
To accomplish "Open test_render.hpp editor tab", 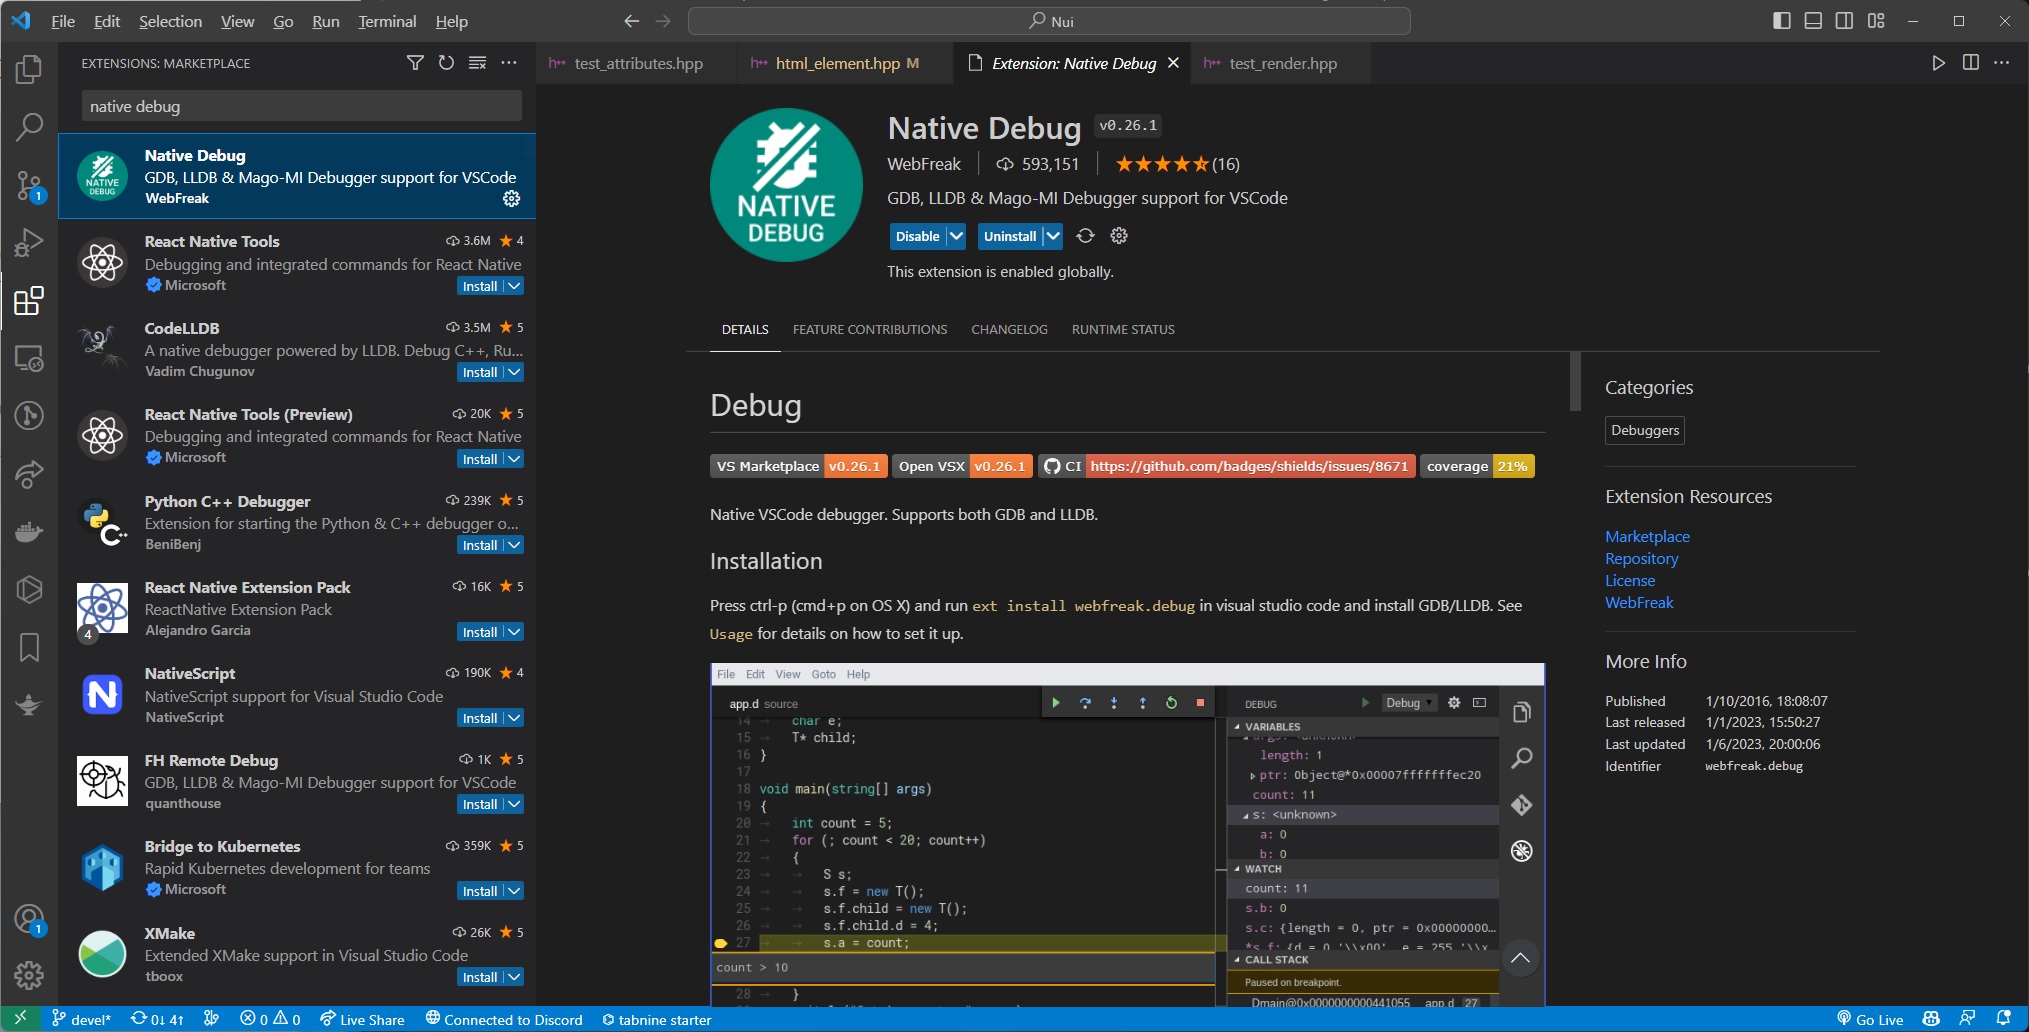I will click(x=1282, y=63).
